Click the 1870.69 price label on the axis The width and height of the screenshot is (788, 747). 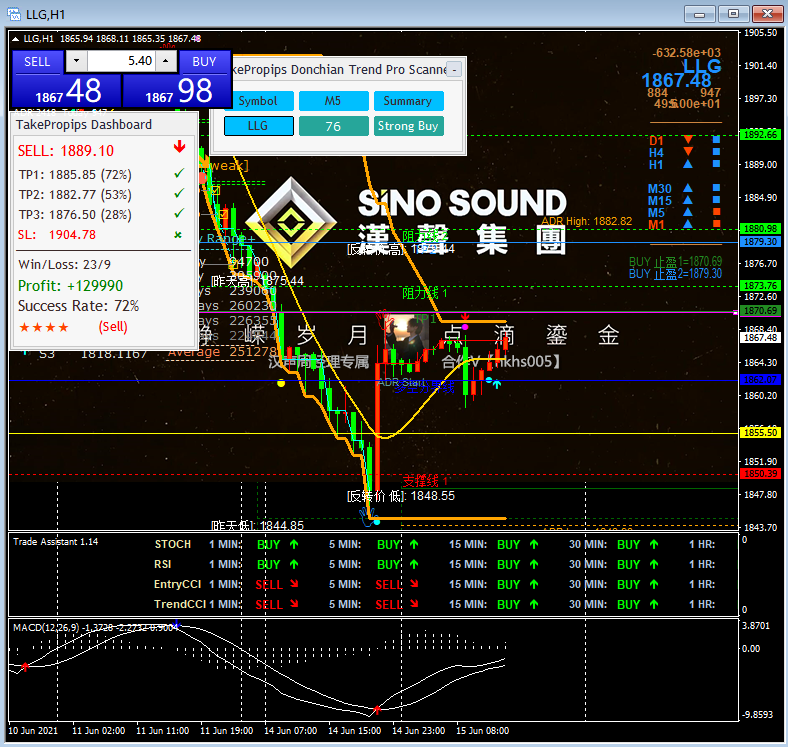[x=760, y=311]
